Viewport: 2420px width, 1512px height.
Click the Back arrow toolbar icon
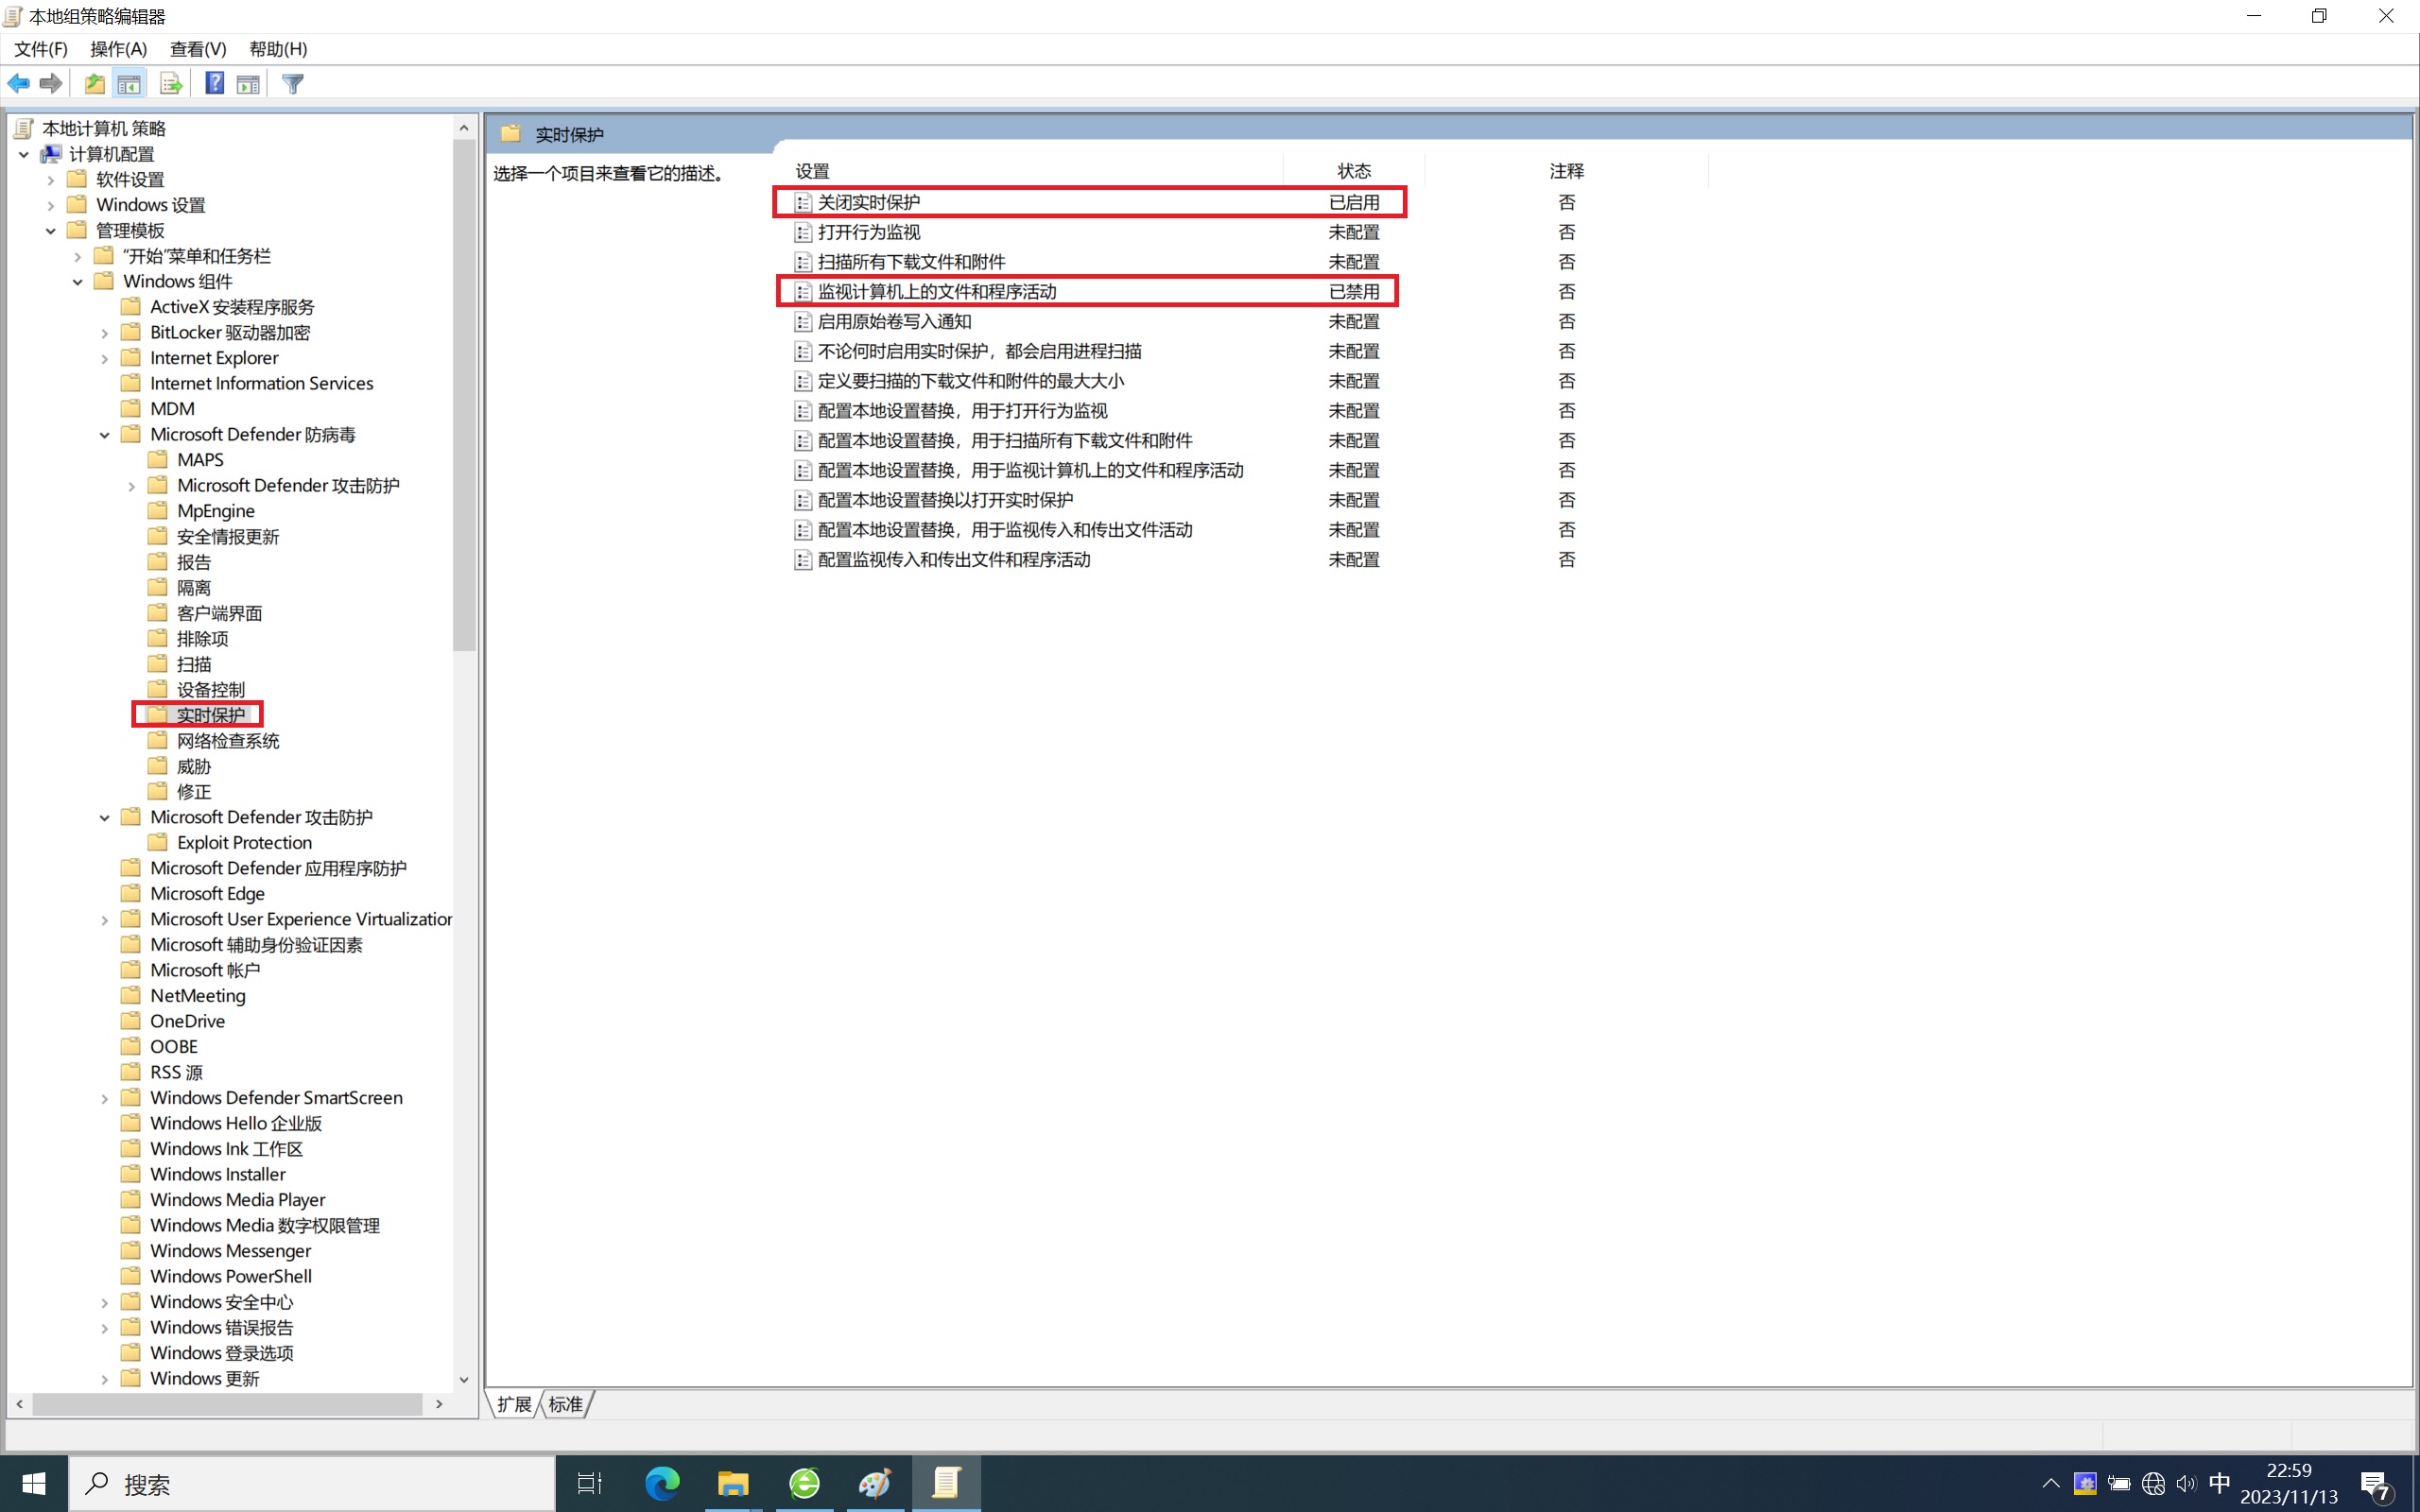coord(18,84)
